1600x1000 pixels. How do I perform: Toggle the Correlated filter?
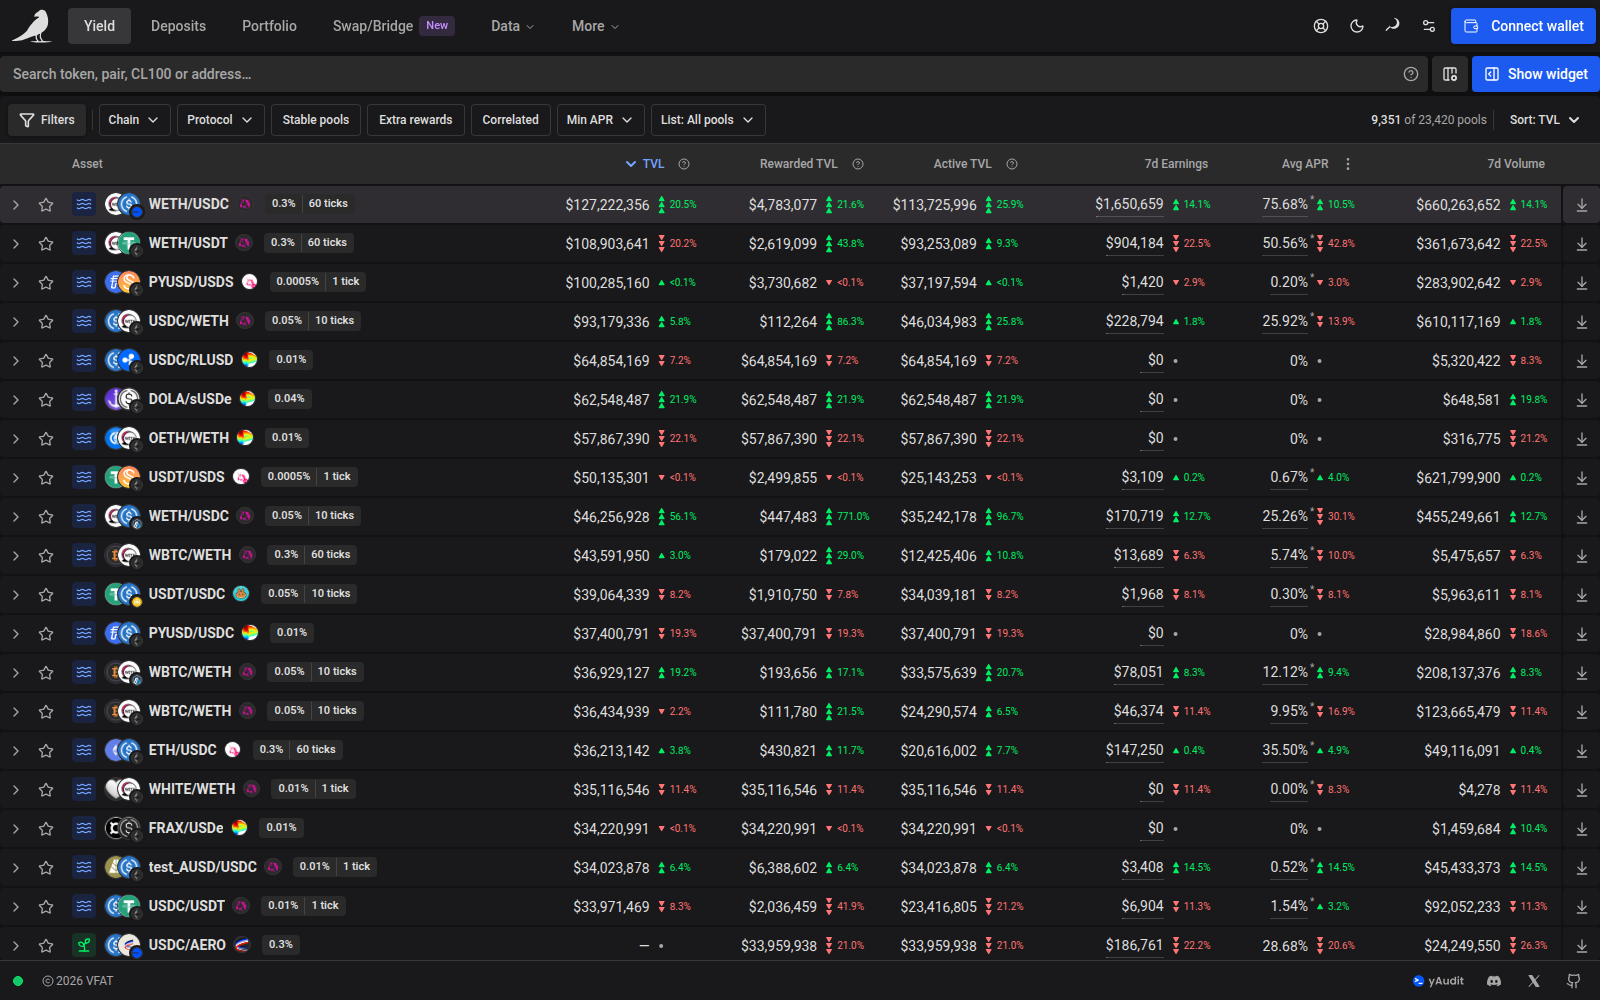510,120
